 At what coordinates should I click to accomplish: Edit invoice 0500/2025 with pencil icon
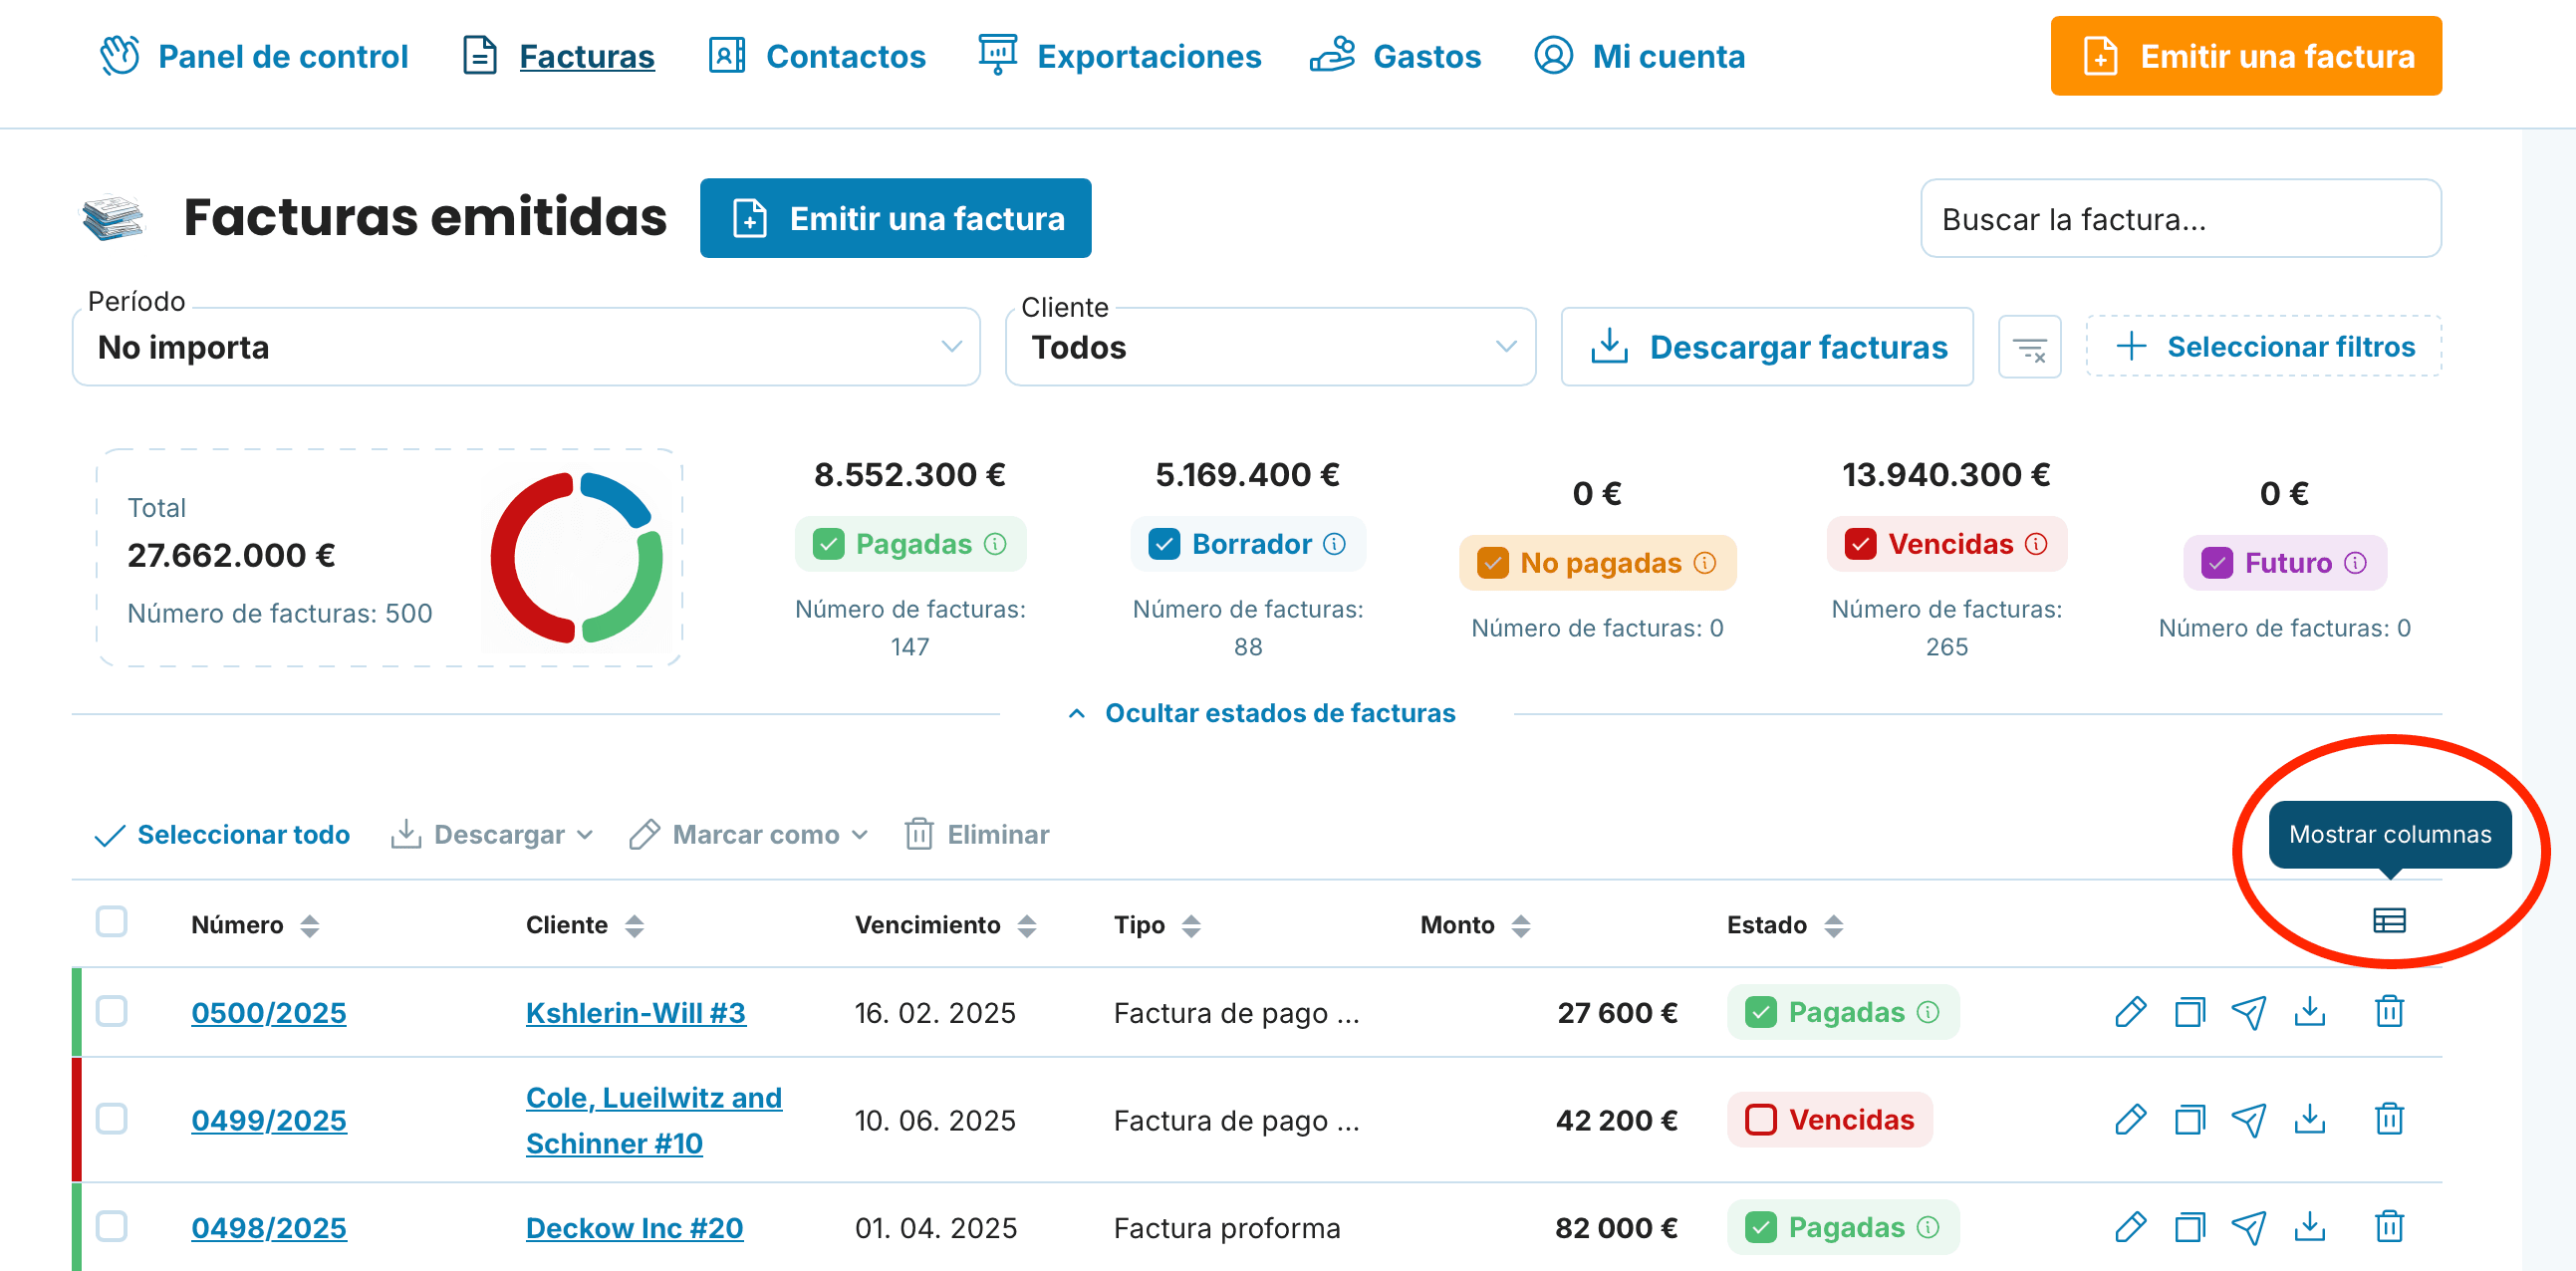2130,1012
